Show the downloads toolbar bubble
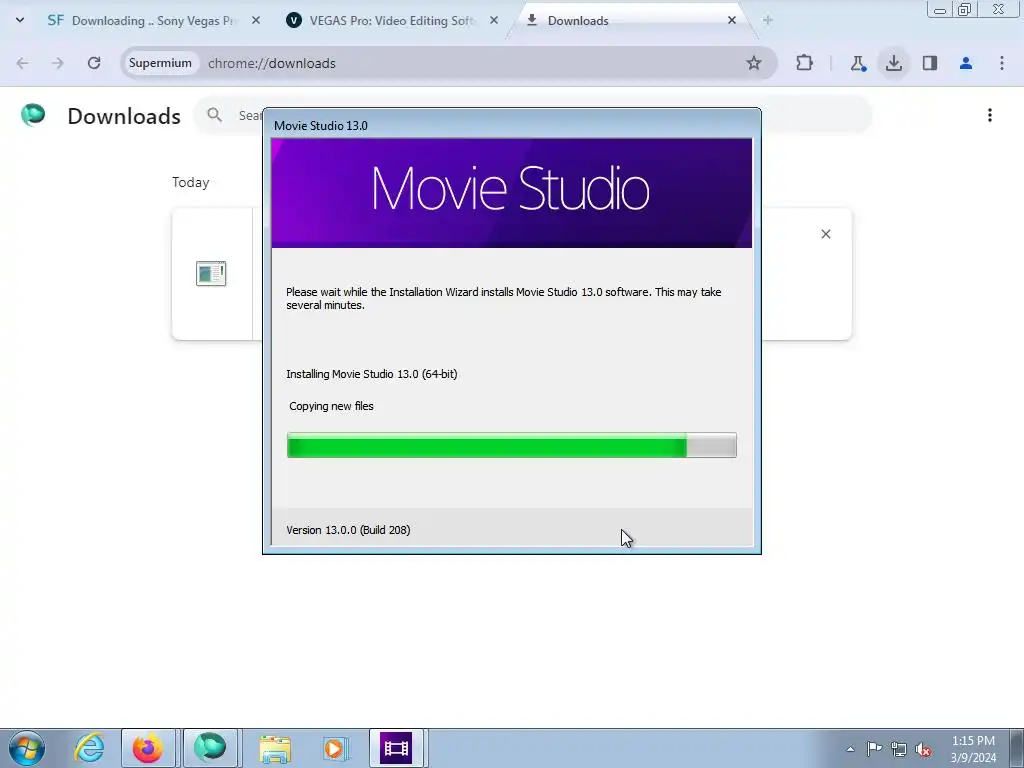Image resolution: width=1024 pixels, height=768 pixels. pyautogui.click(x=893, y=63)
